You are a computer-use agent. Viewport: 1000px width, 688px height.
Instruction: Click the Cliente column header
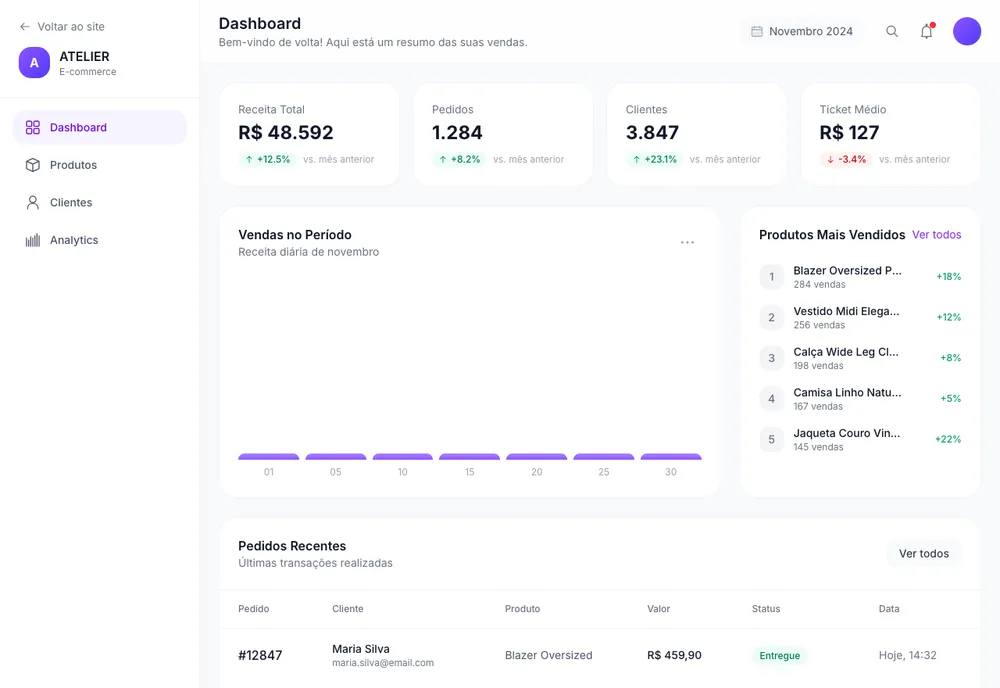coord(348,609)
